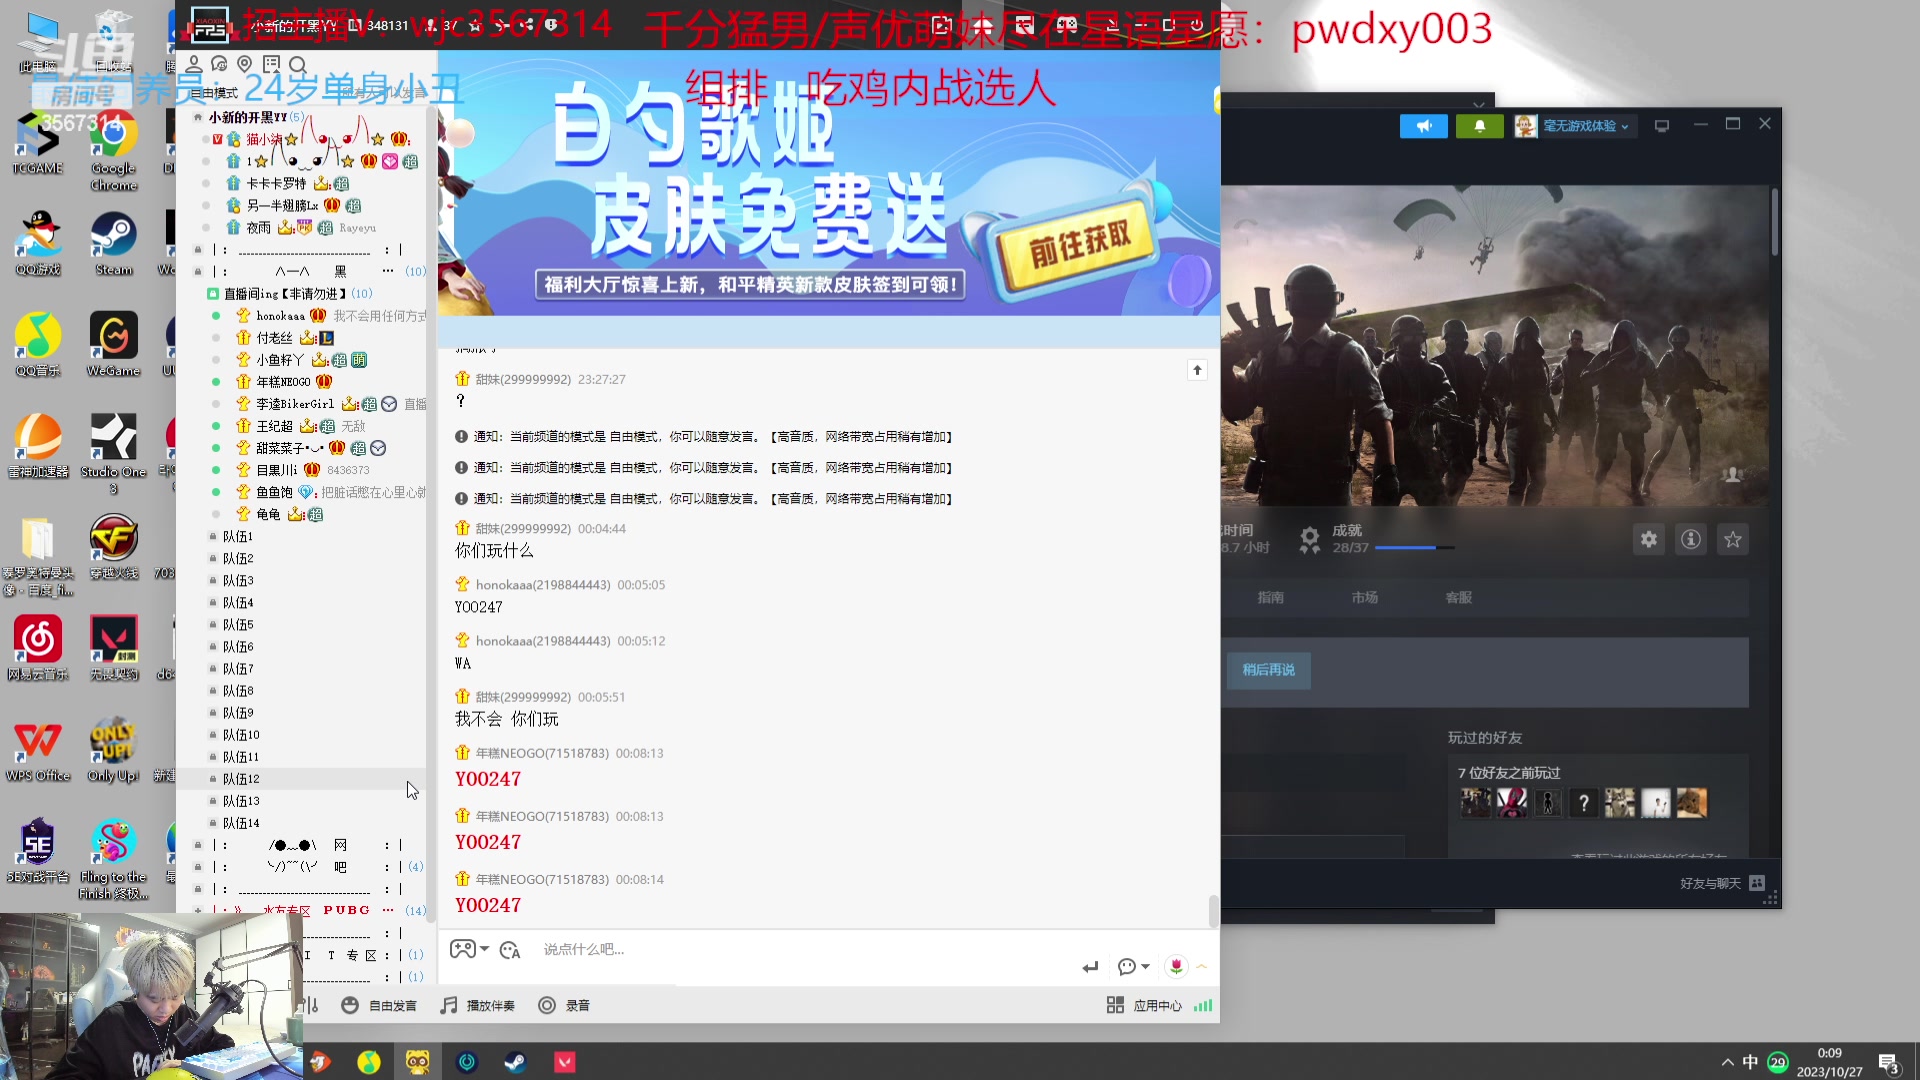Click the Steam megaphone announcements button
The height and width of the screenshot is (1080, 1920).
[1423, 126]
